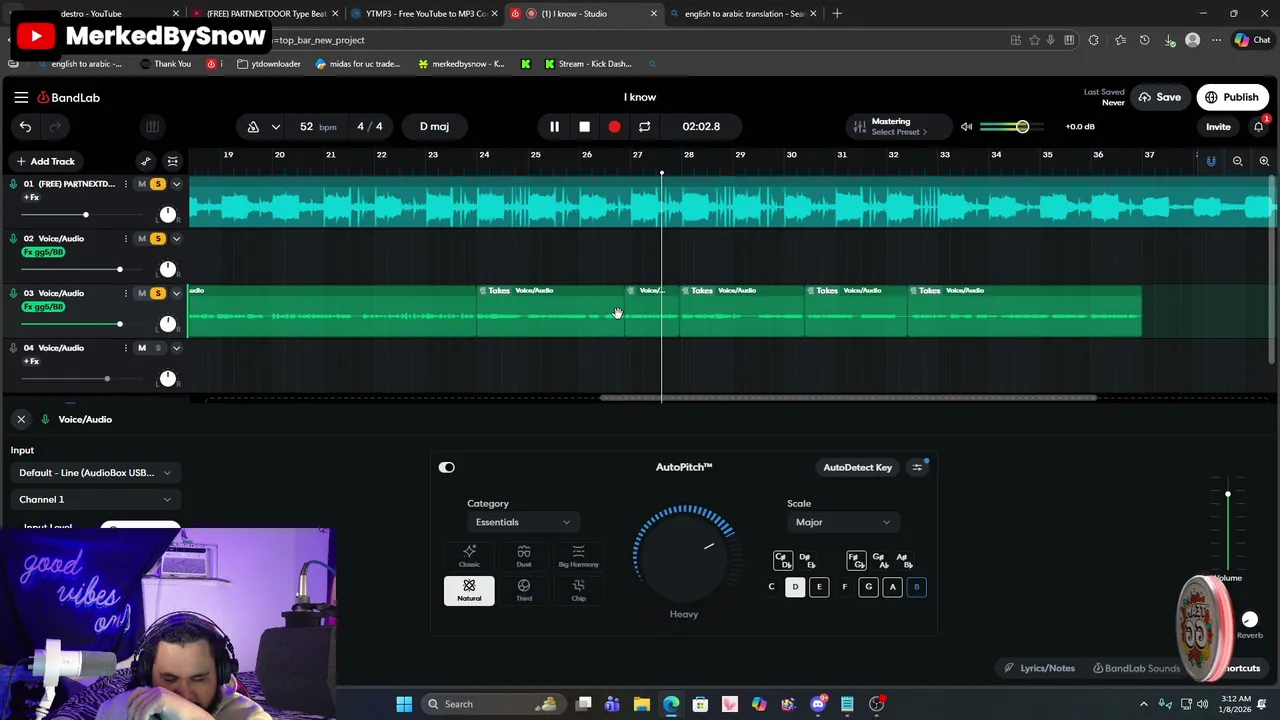Switch to the english to arabic translation tab
Screen dimensions: 1280x720
coord(745,14)
